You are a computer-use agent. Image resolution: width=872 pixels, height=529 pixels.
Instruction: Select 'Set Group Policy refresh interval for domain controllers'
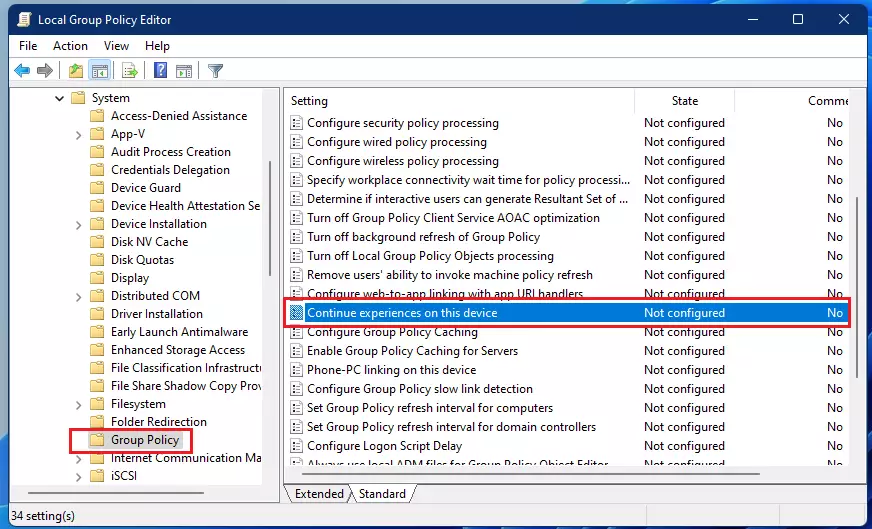pos(452,427)
